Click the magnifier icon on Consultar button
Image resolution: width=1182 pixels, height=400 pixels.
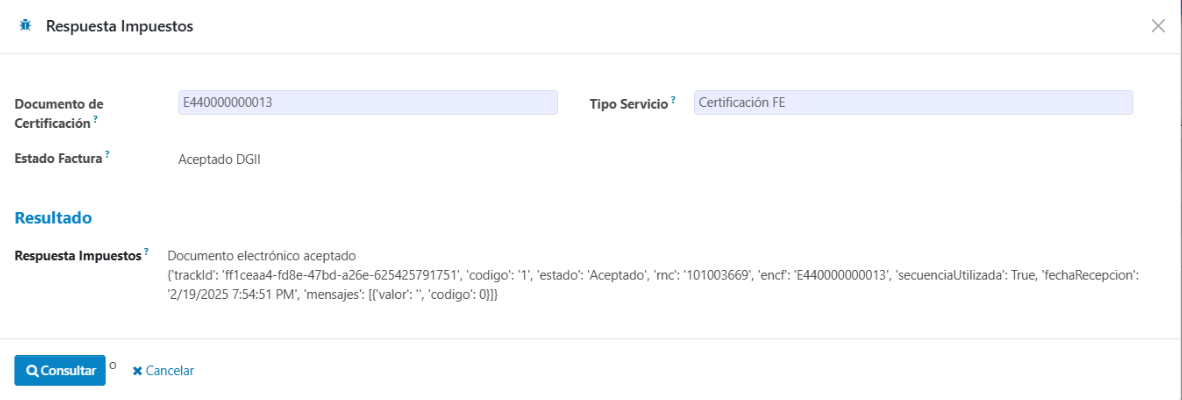pyautogui.click(x=32, y=371)
